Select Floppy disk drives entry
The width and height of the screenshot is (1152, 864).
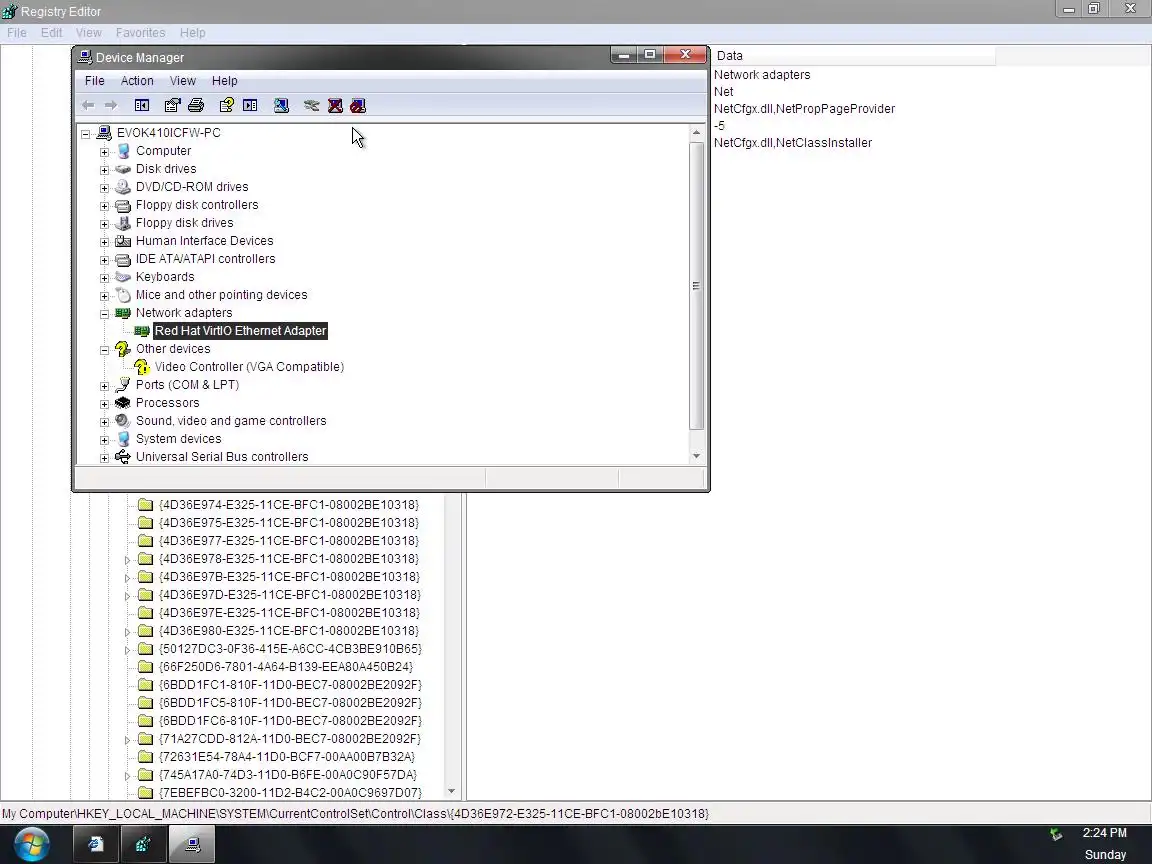tap(184, 223)
